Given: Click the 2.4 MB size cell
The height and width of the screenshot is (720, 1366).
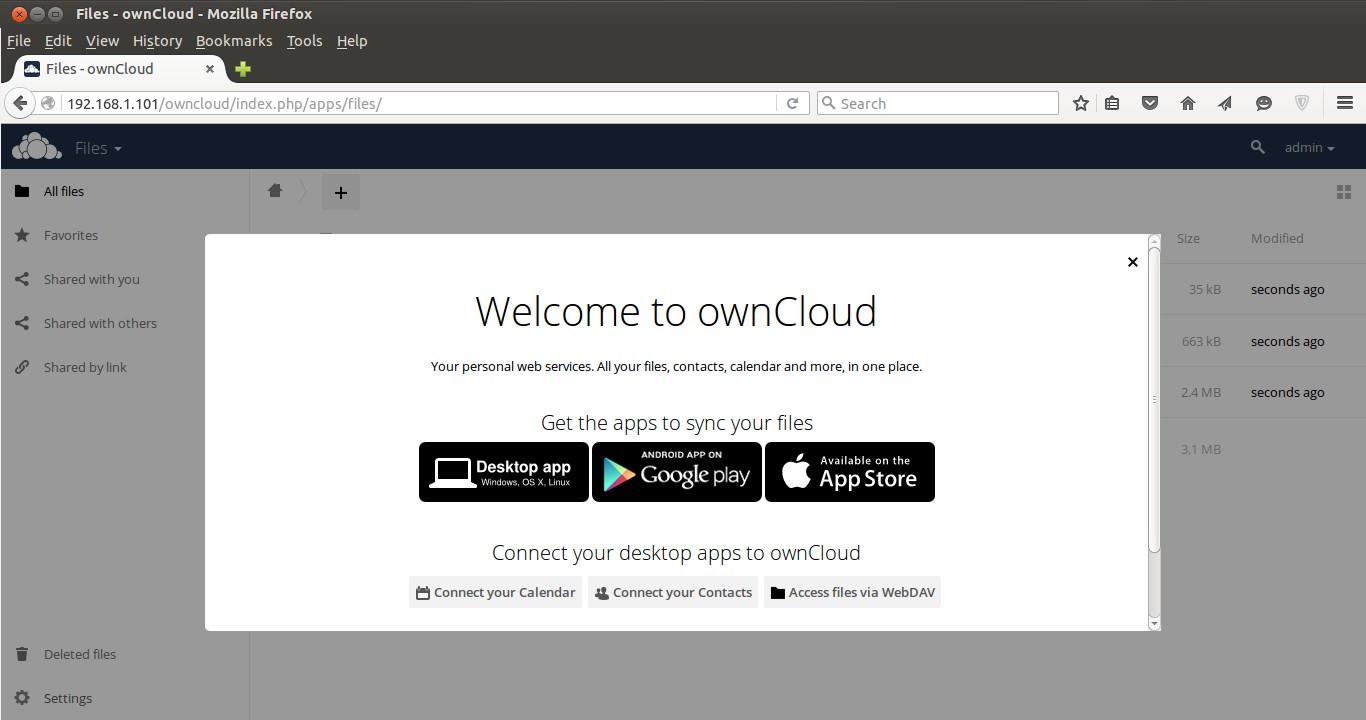Looking at the screenshot, I should pos(1201,392).
